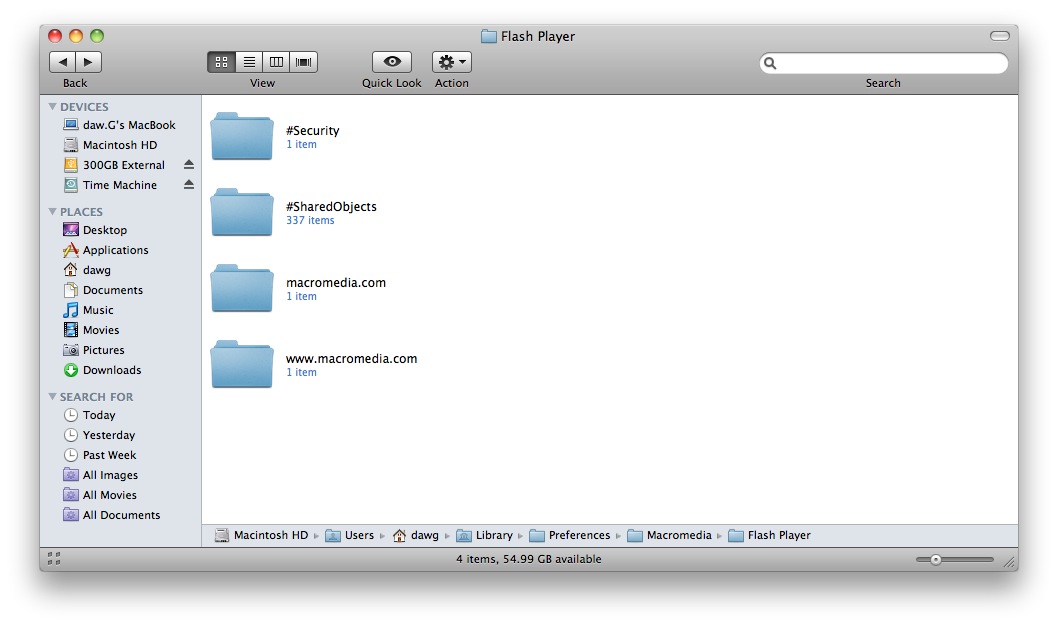The image size is (1058, 626).
Task: Click the window resize grip
Action: pyautogui.click(x=1009, y=561)
